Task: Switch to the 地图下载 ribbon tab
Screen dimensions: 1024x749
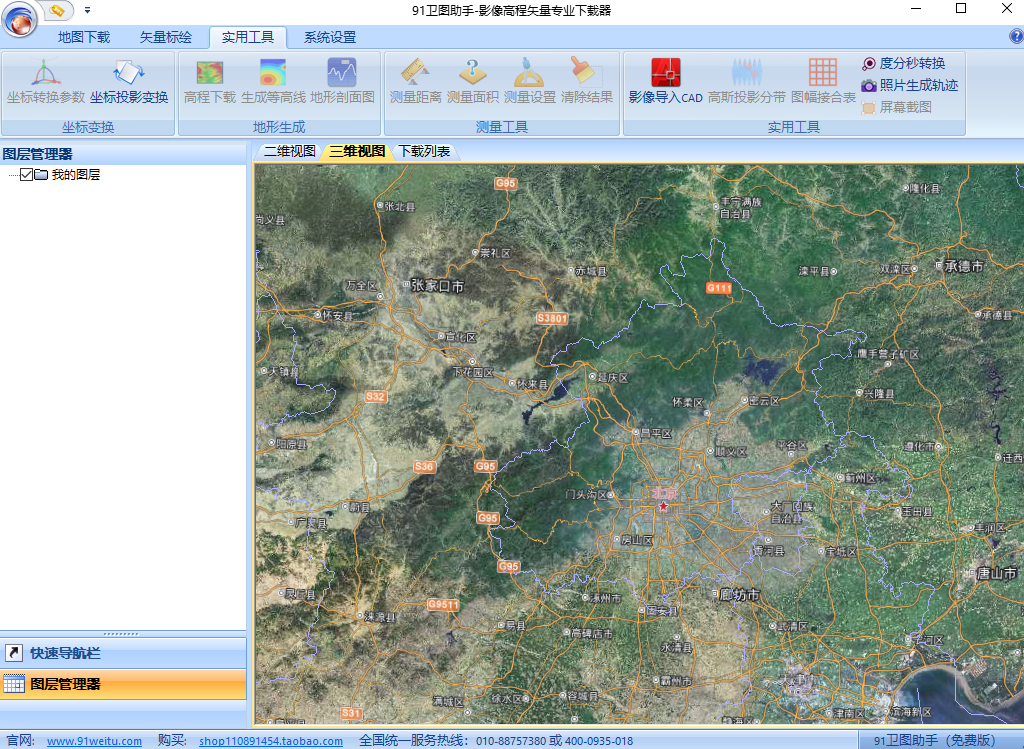Action: tap(84, 37)
